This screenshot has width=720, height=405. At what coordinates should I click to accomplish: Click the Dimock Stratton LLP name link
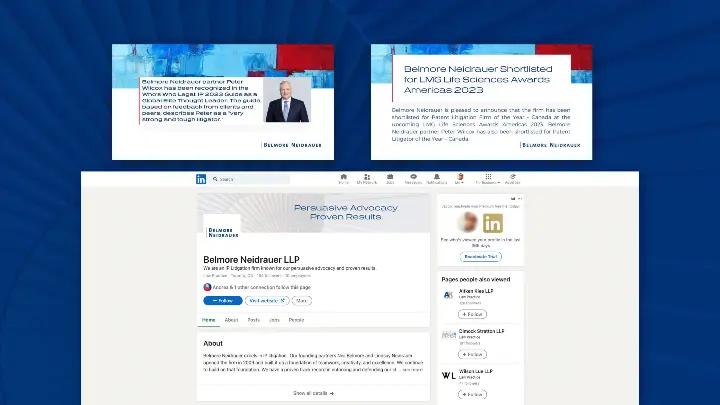pyautogui.click(x=481, y=331)
